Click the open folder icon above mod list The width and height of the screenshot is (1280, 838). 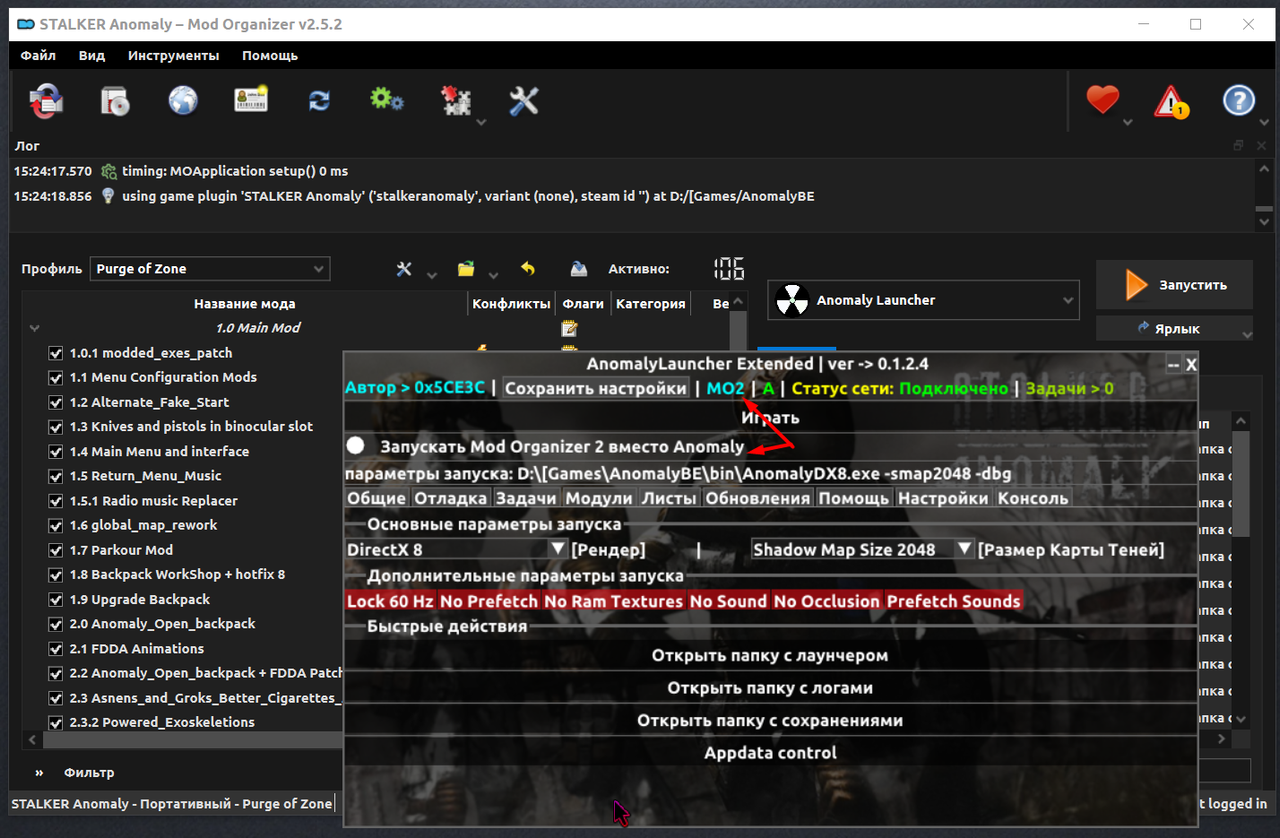pos(466,269)
